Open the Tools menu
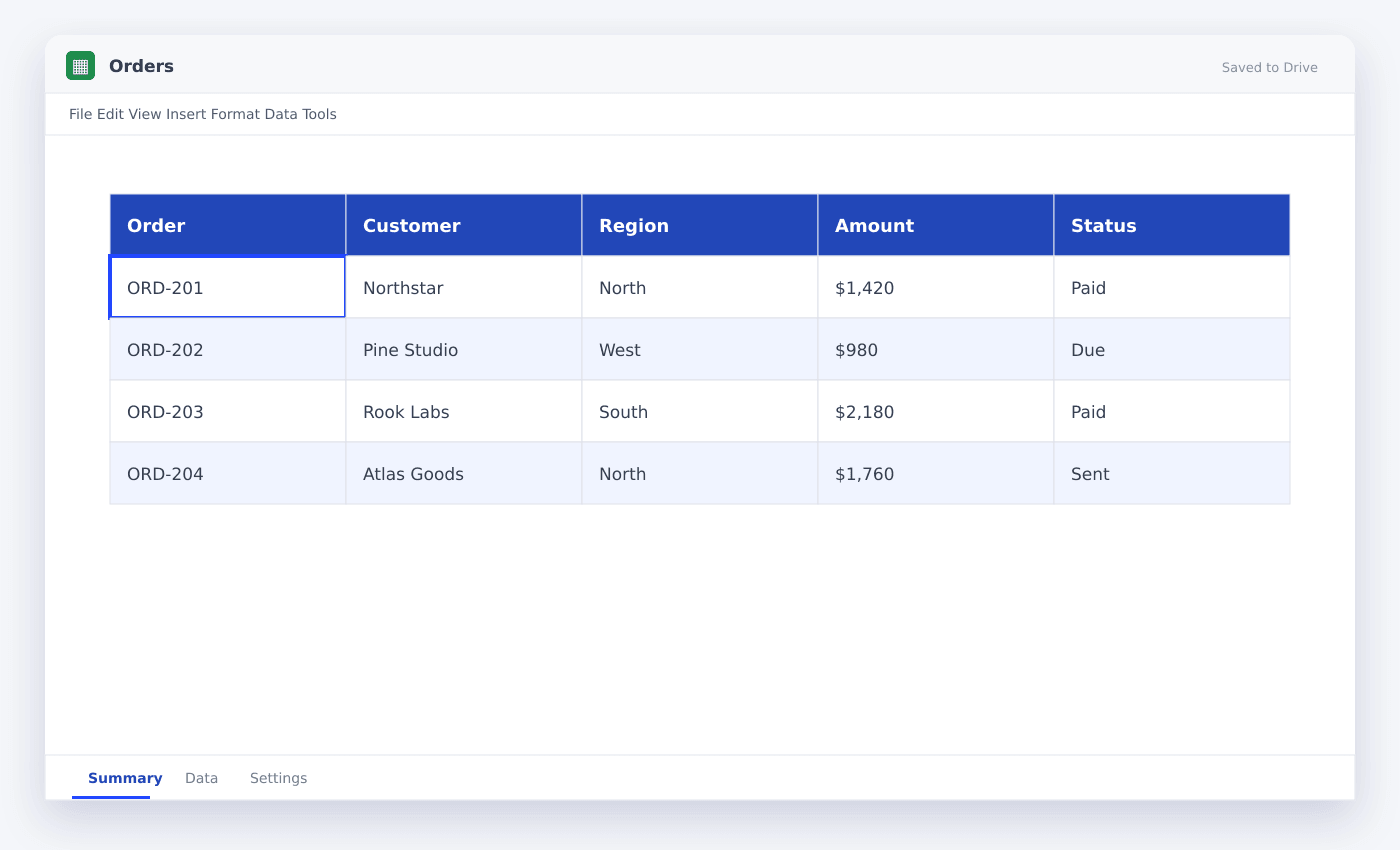Viewport: 1400px width, 850px height. (320, 114)
